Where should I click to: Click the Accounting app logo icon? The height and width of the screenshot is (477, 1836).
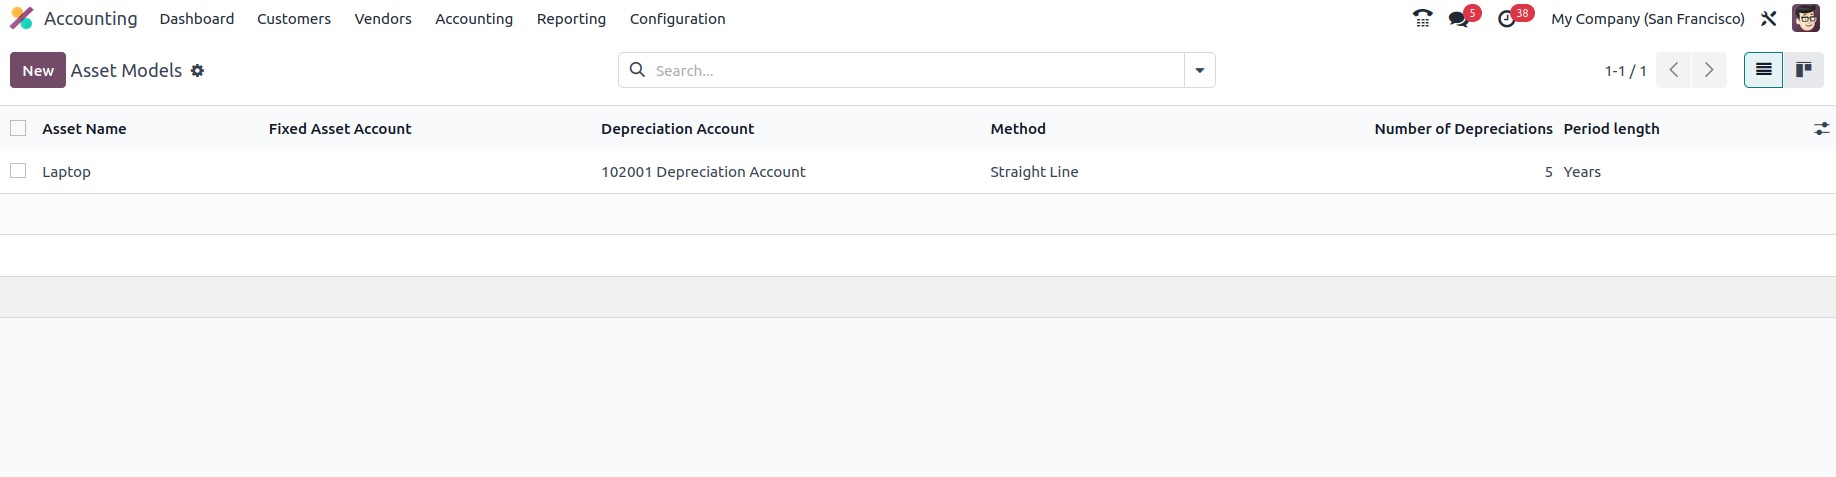pyautogui.click(x=21, y=18)
